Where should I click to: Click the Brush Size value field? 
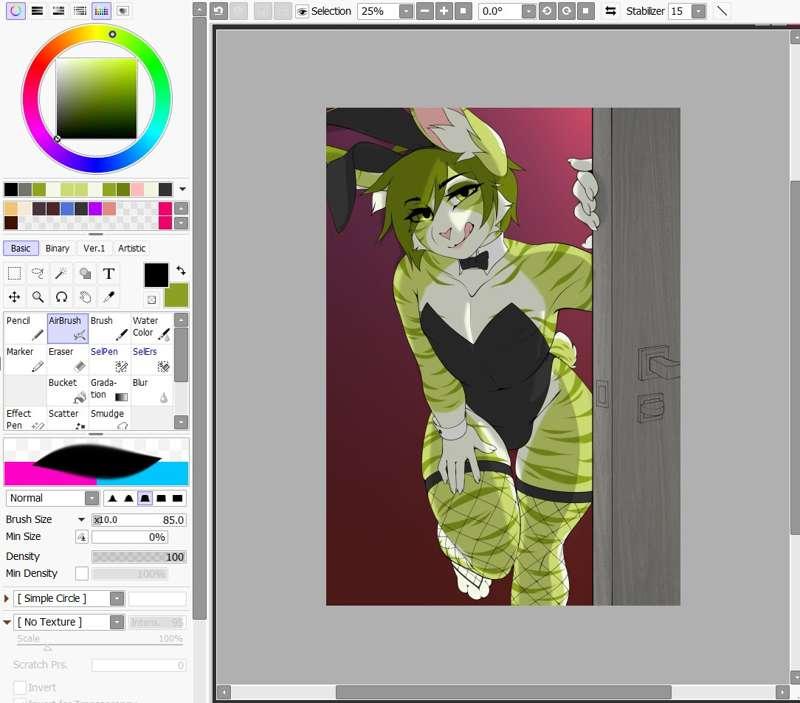(138, 520)
